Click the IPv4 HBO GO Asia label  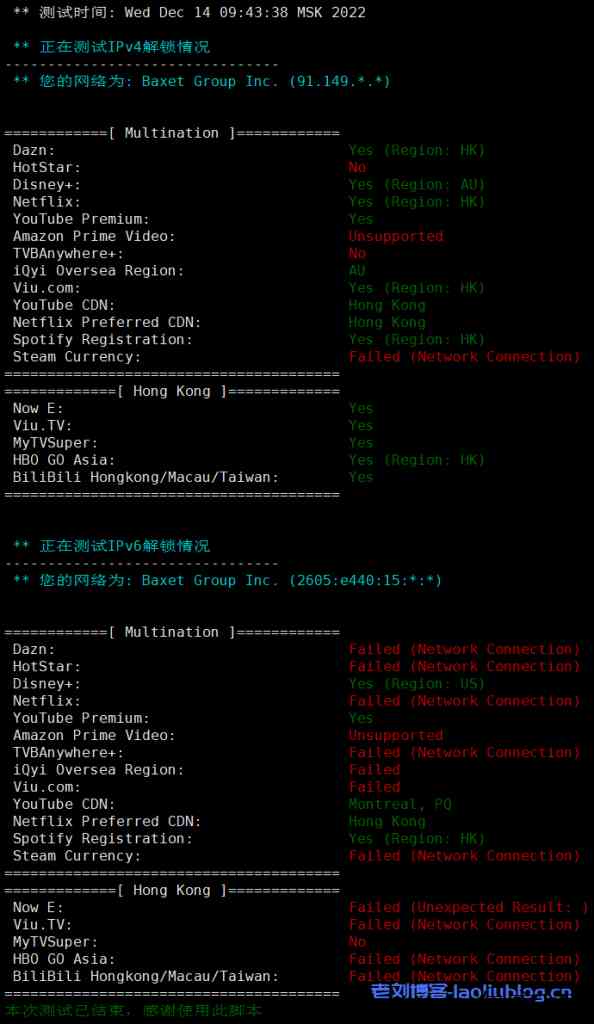pyautogui.click(x=64, y=460)
